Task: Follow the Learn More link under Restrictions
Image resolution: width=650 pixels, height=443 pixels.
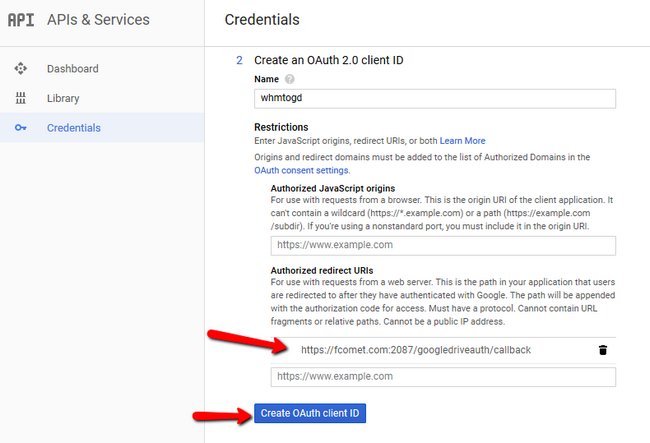Action: 462,141
